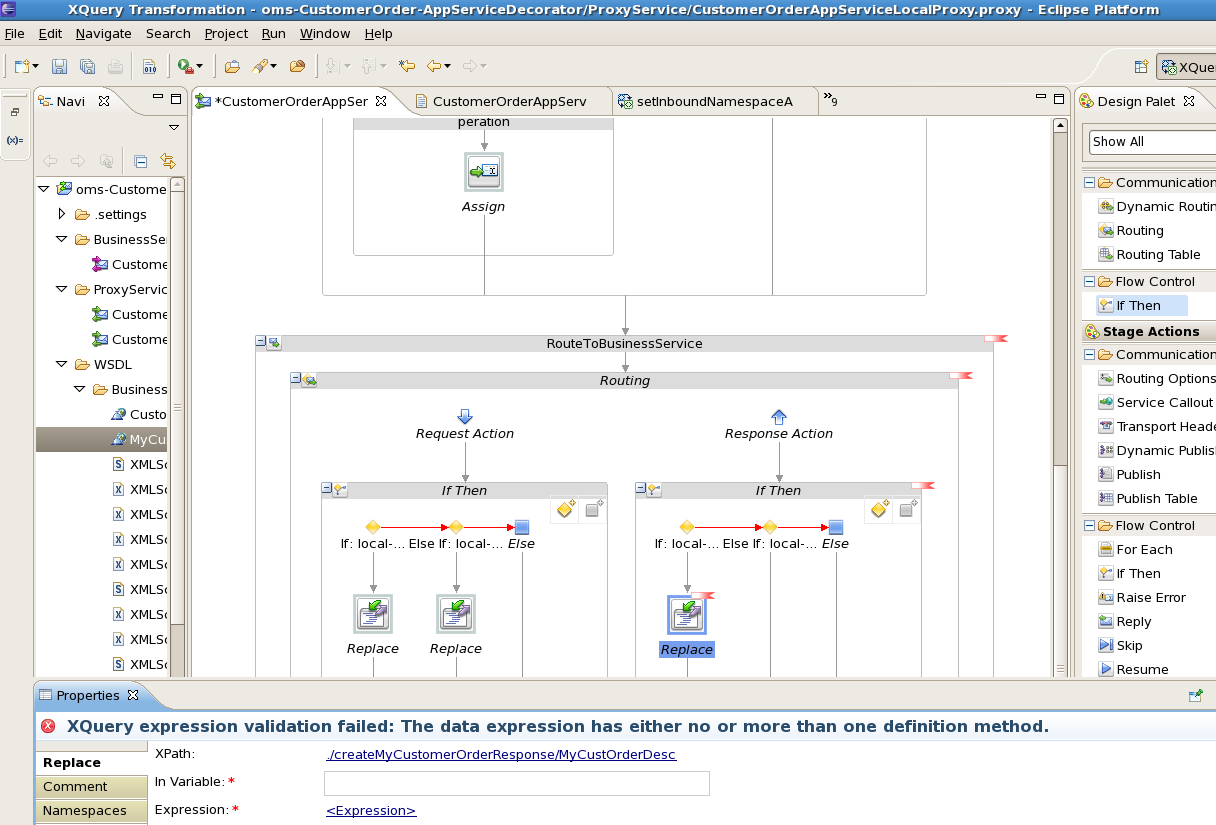This screenshot has height=825, width=1216.
Task: Click the Open Perspective icon
Action: click(1140, 67)
